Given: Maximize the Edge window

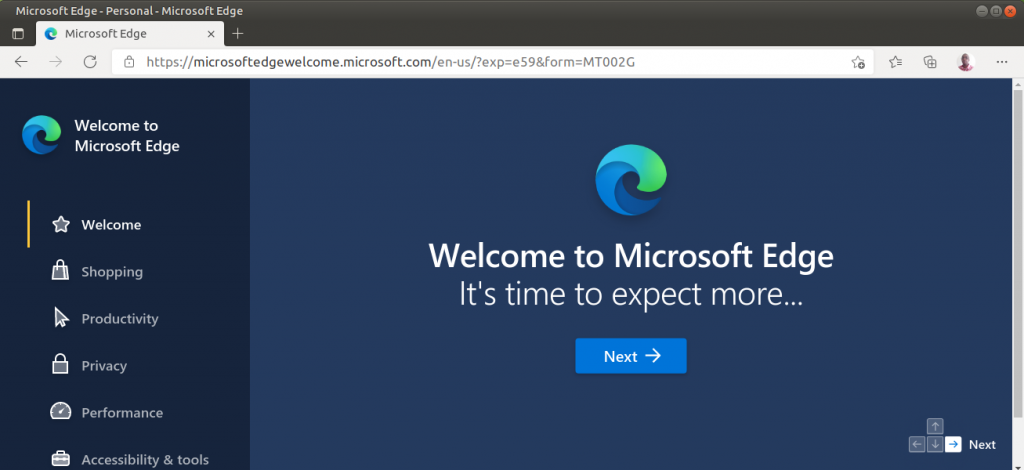Looking at the screenshot, I should [x=995, y=11].
